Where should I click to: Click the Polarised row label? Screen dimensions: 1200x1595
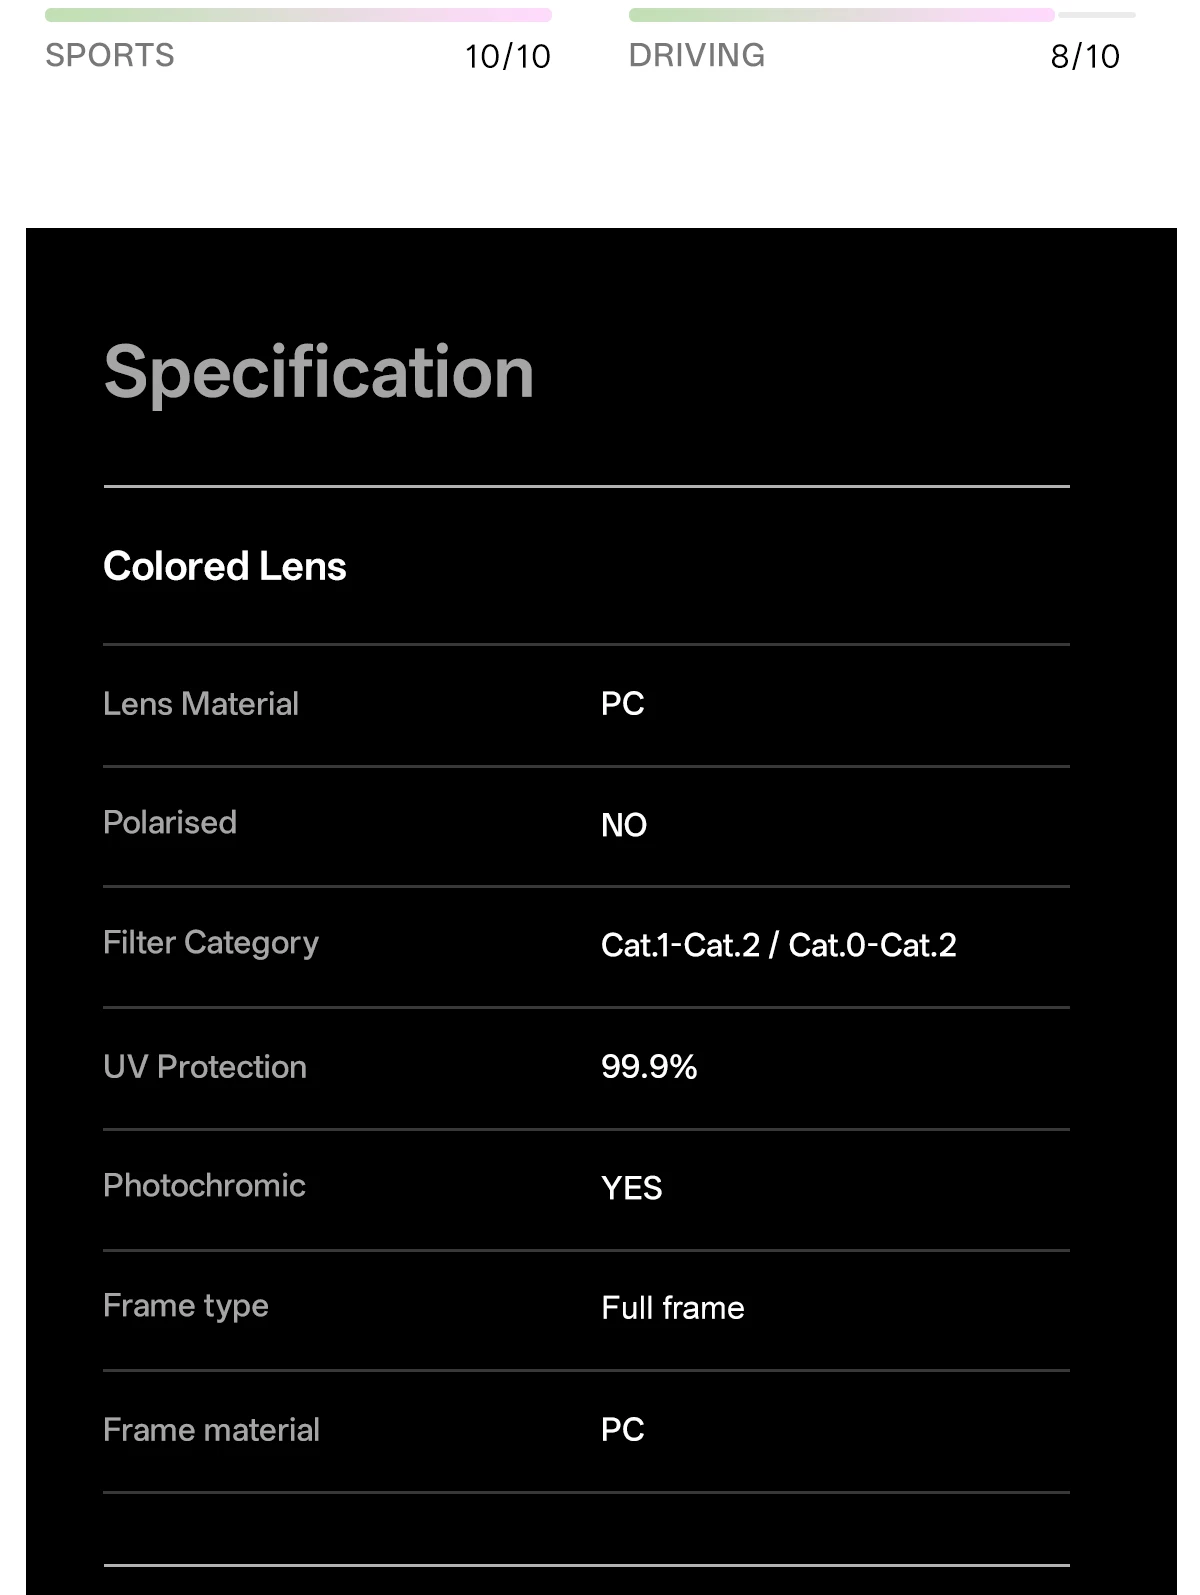170,823
